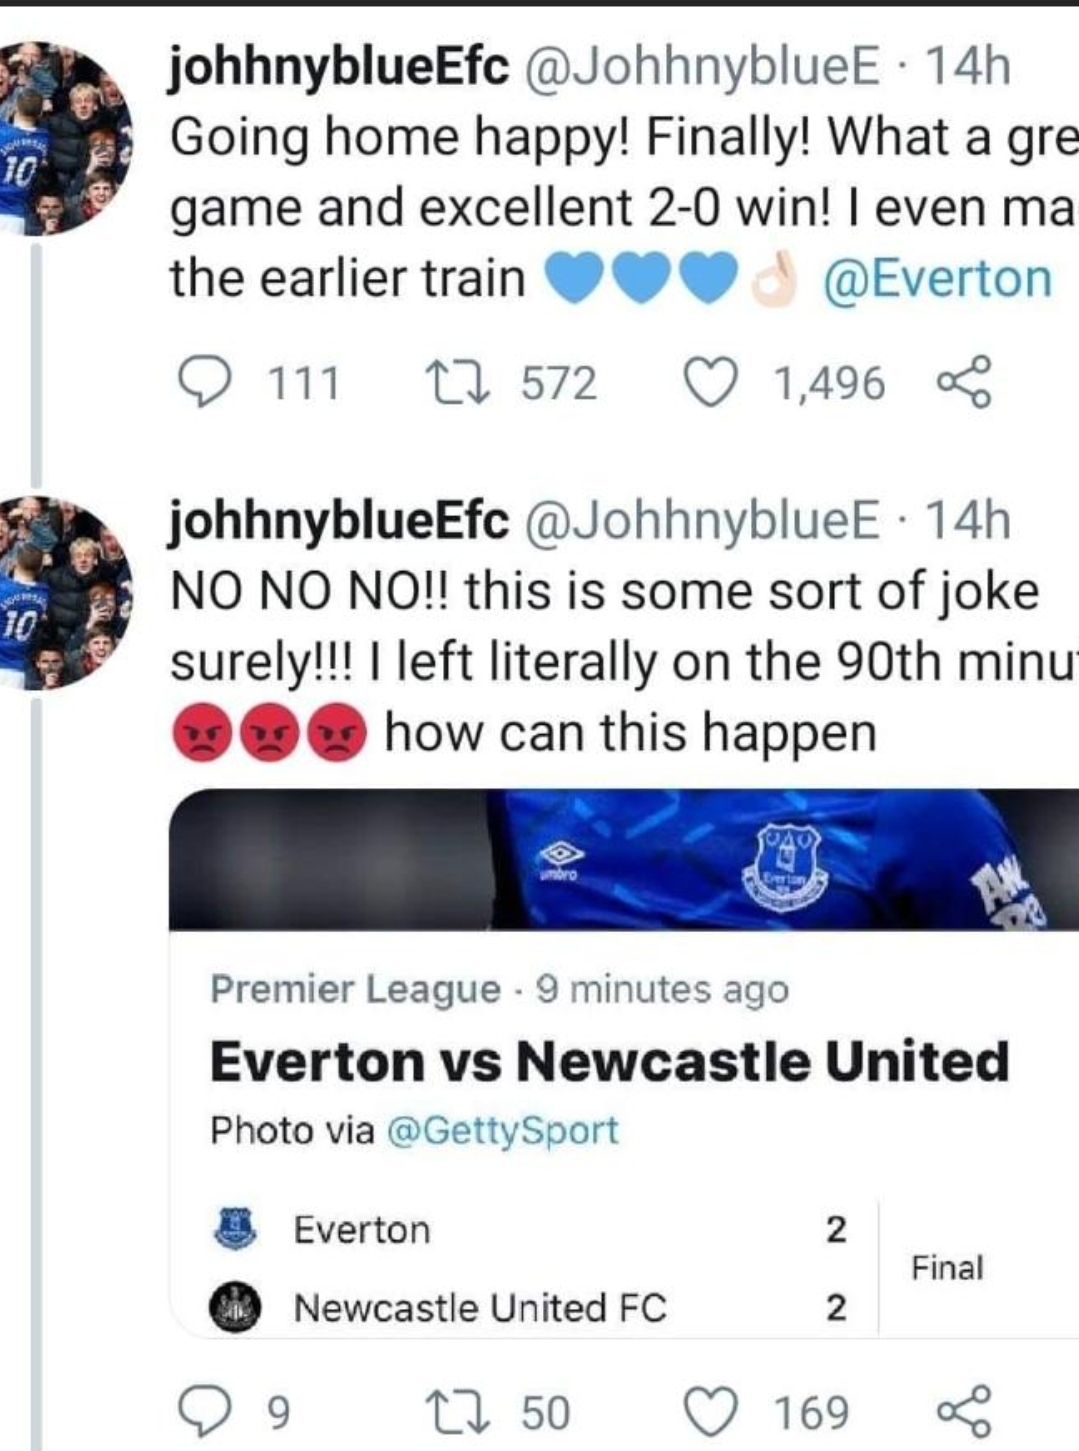Share the first johhnyblueEfc tweet
This screenshot has height=1451, width=1079.
[x=965, y=384]
